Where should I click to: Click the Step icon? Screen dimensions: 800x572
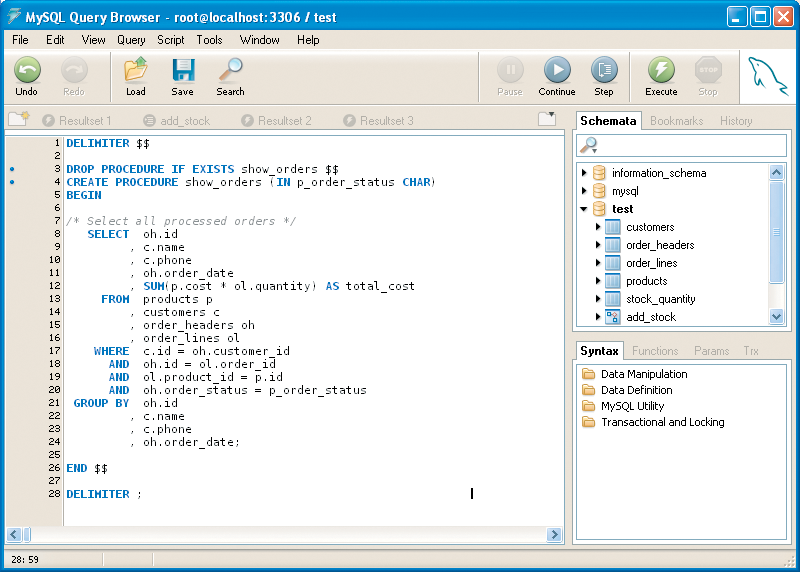[x=604, y=69]
